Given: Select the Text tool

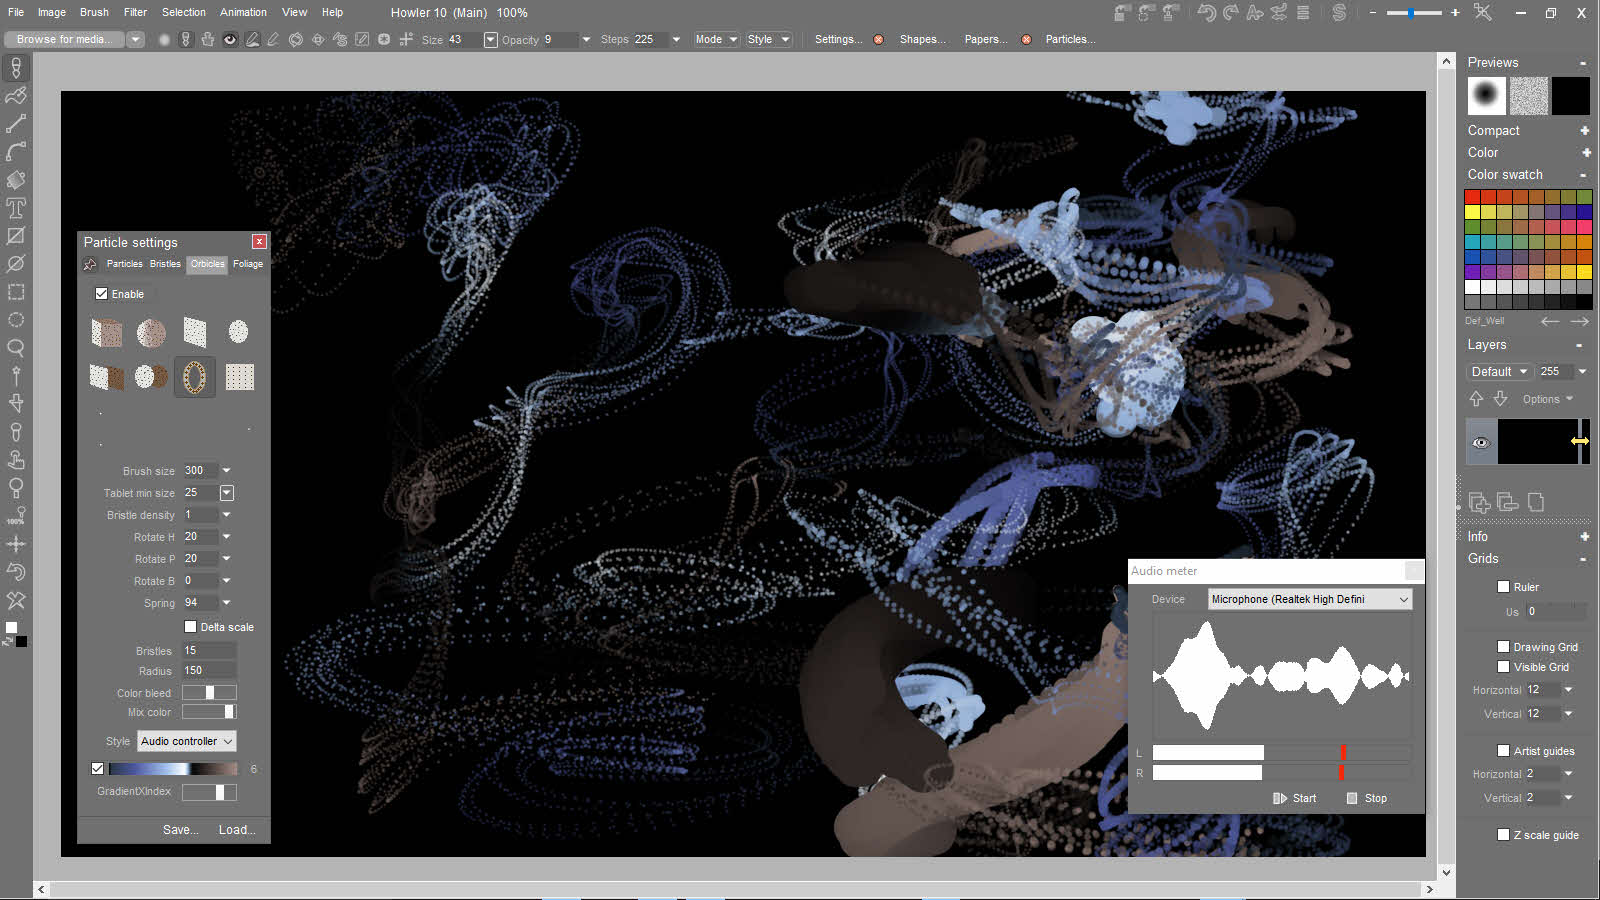Looking at the screenshot, I should [16, 208].
